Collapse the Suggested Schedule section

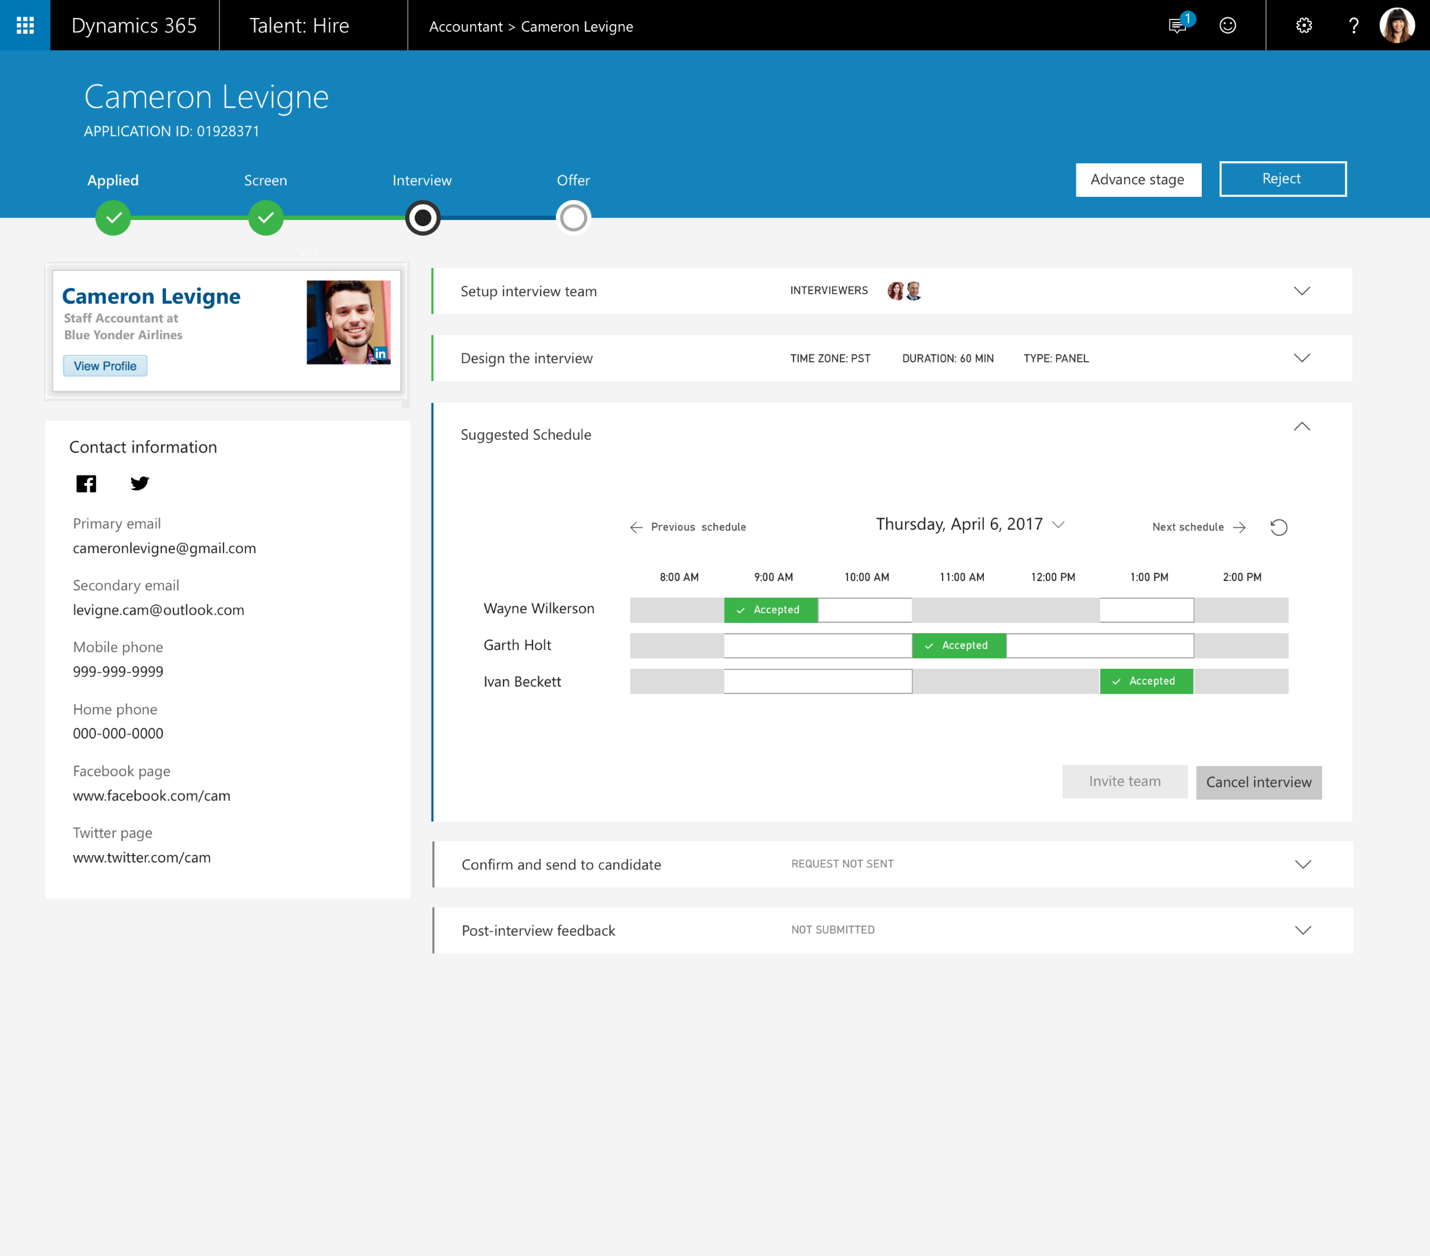coord(1301,427)
